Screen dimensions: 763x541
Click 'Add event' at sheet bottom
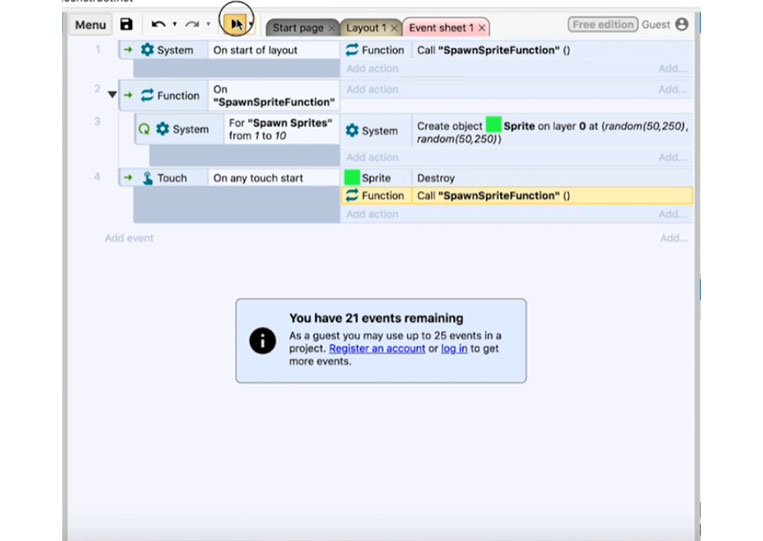tap(129, 238)
